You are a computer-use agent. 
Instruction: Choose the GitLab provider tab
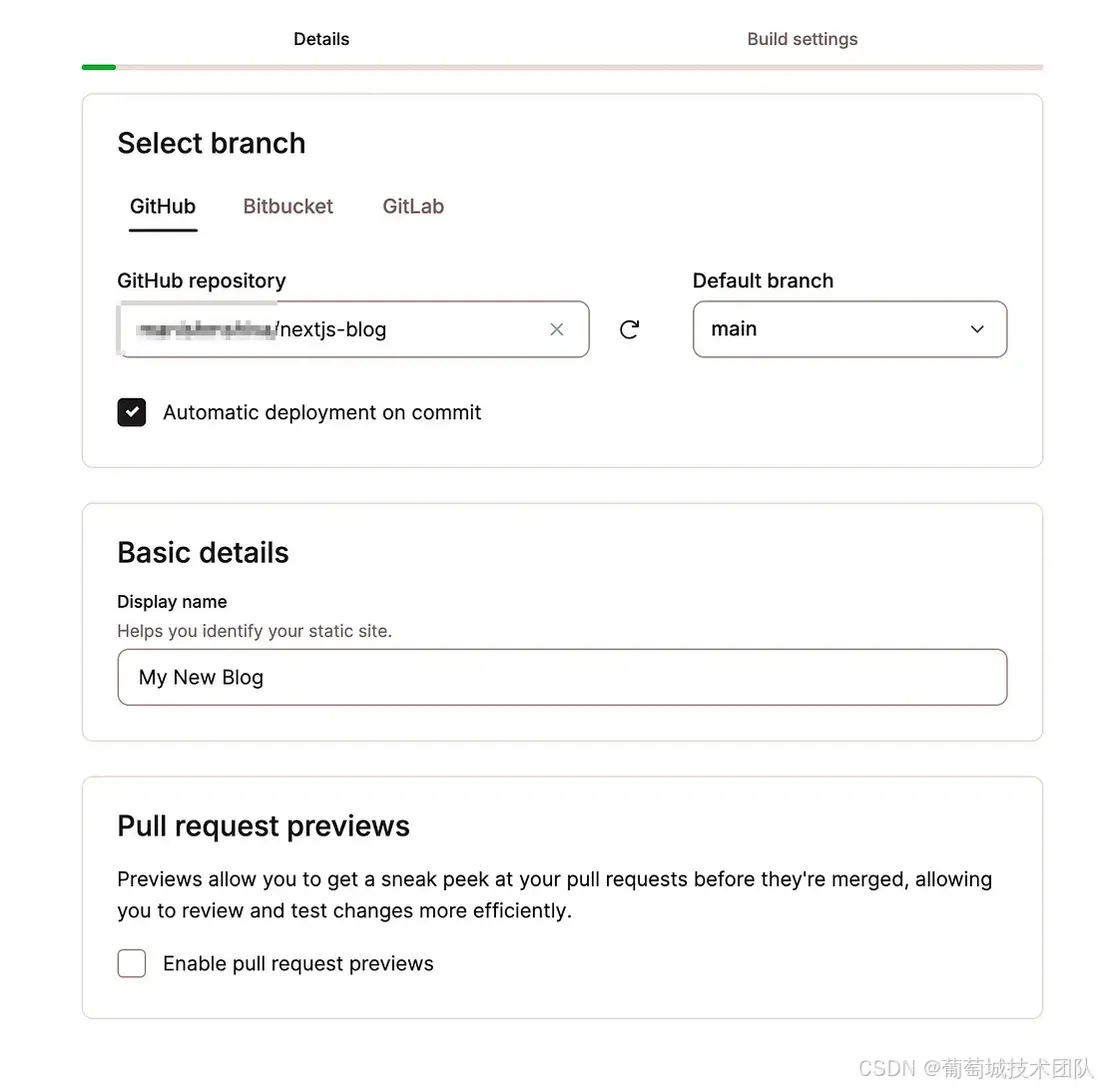pos(413,207)
